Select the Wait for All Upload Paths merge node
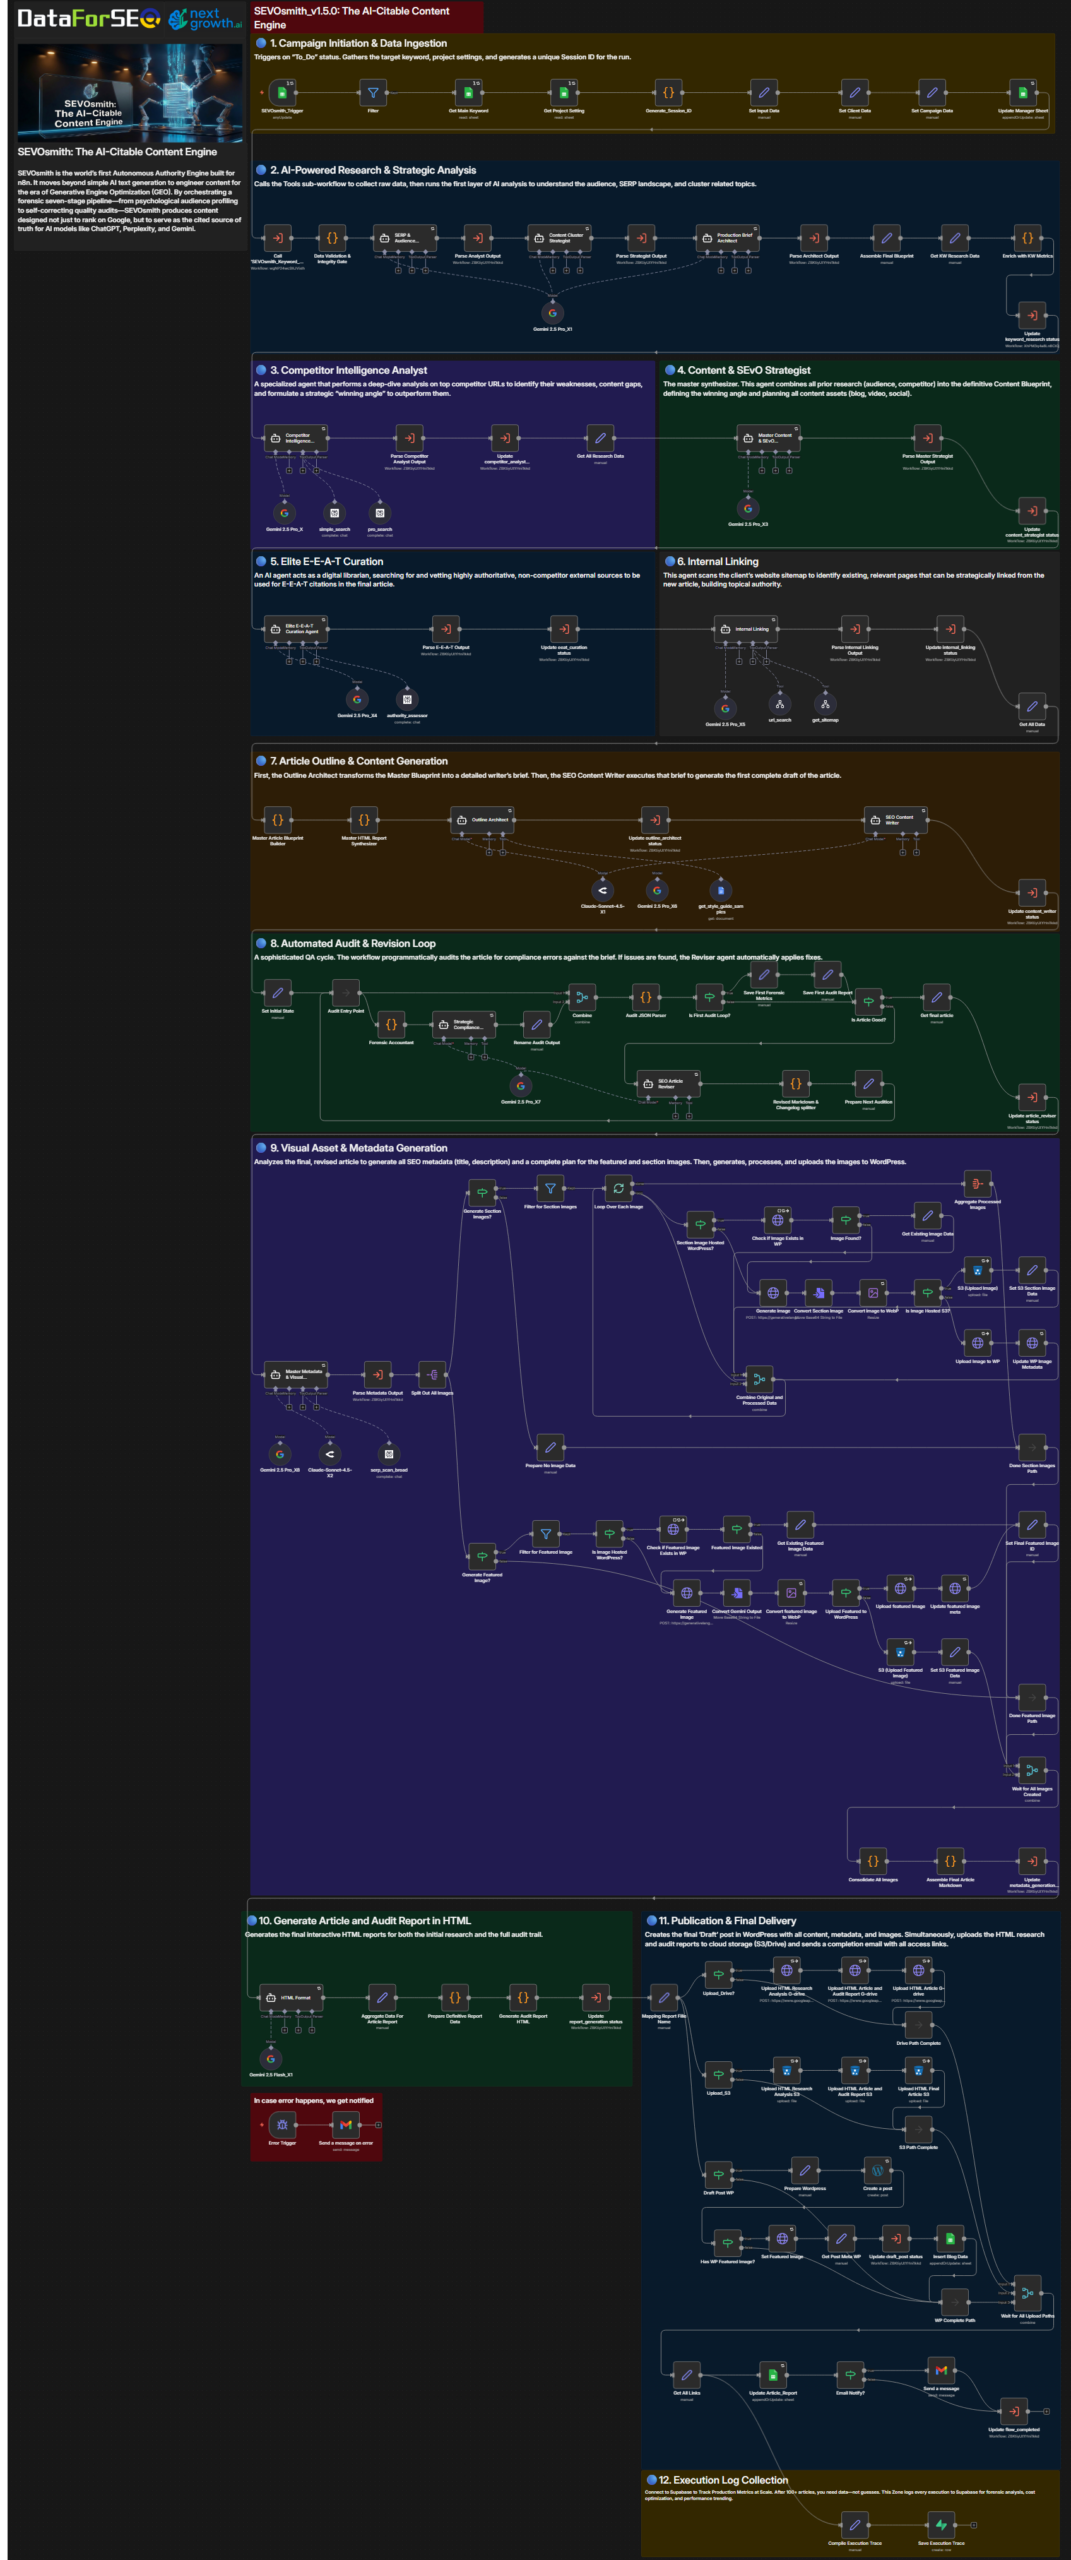Image resolution: width=1071 pixels, height=2560 pixels. coord(1027,2292)
